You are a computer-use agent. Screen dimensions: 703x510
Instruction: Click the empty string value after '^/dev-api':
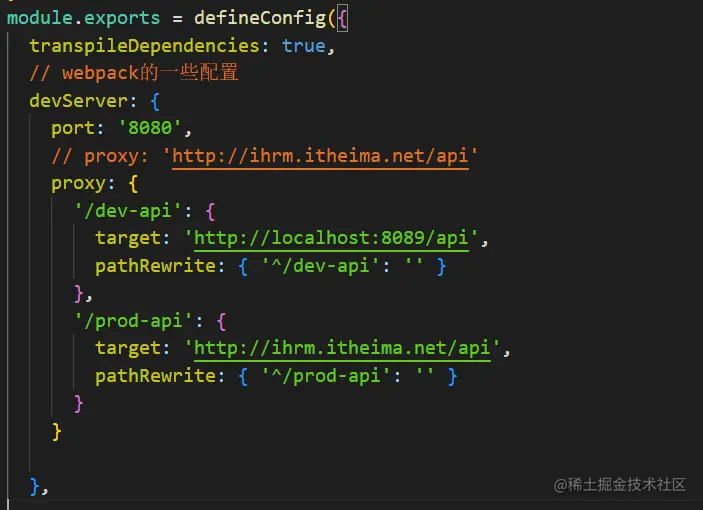[413, 264]
